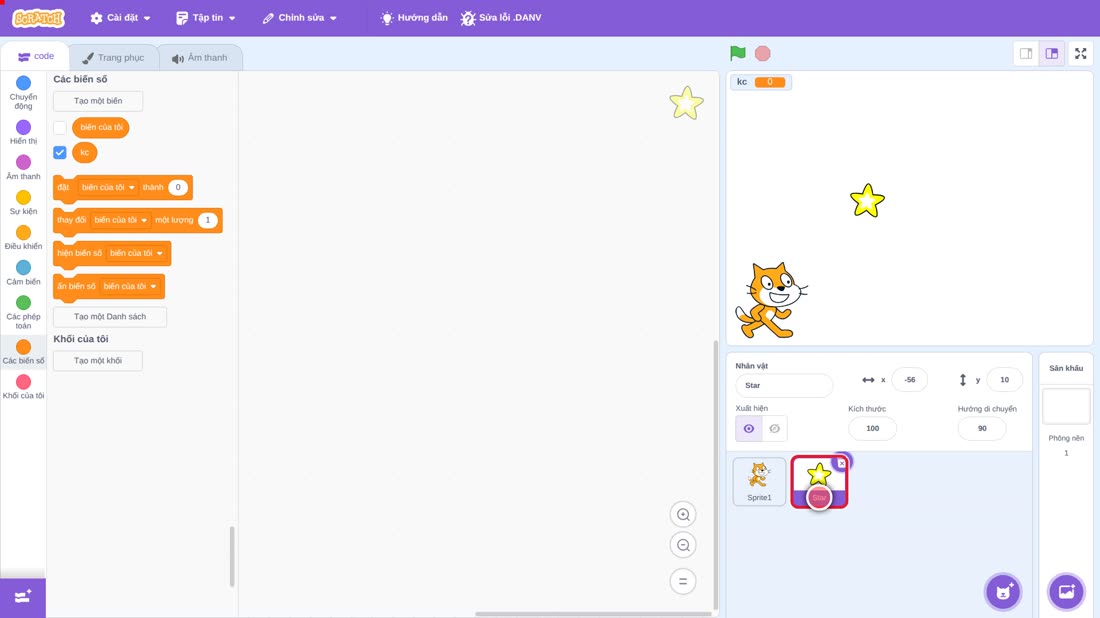Open the add extension button
The image size is (1100, 618).
[x=22, y=597]
